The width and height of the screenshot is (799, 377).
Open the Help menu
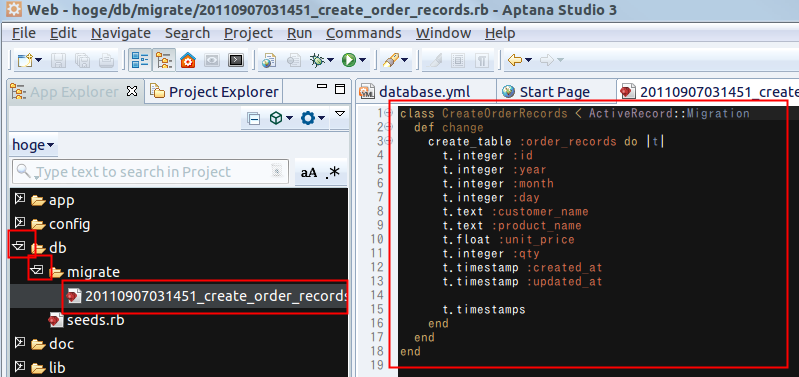[x=500, y=33]
